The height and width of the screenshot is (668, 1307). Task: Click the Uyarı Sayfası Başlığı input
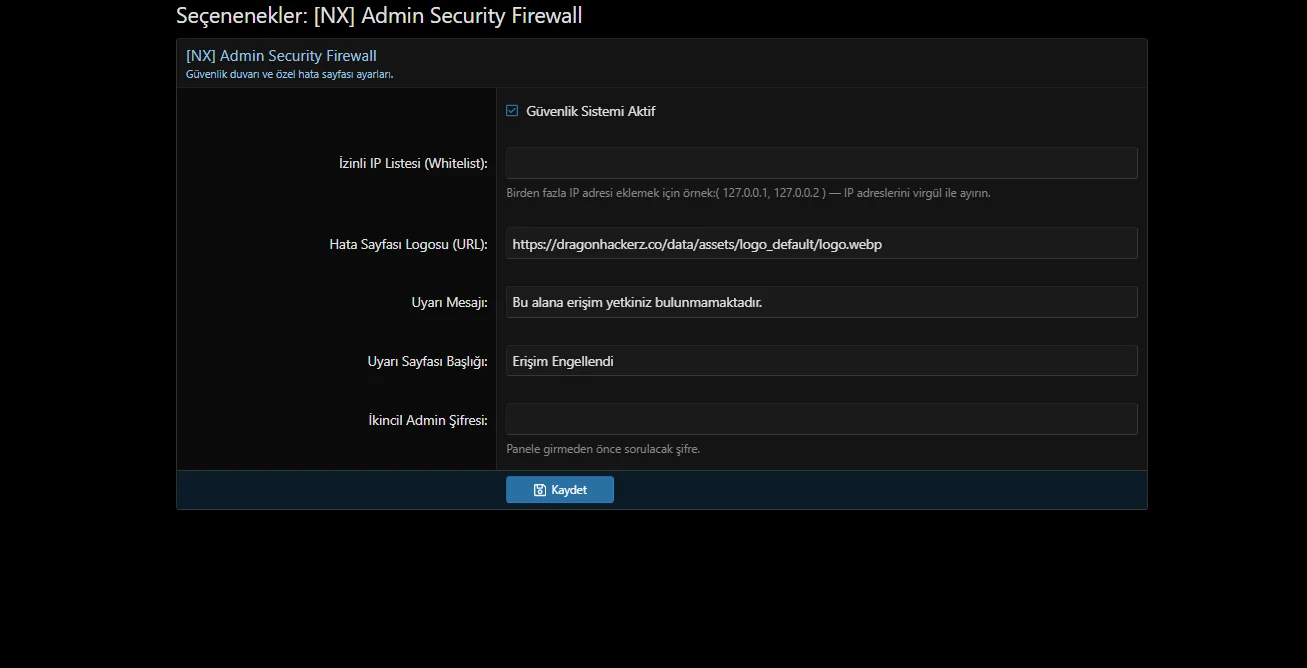click(821, 361)
